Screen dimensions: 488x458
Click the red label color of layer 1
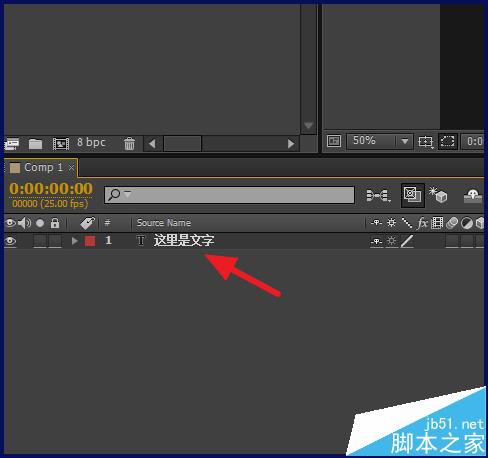pyautogui.click(x=90, y=241)
